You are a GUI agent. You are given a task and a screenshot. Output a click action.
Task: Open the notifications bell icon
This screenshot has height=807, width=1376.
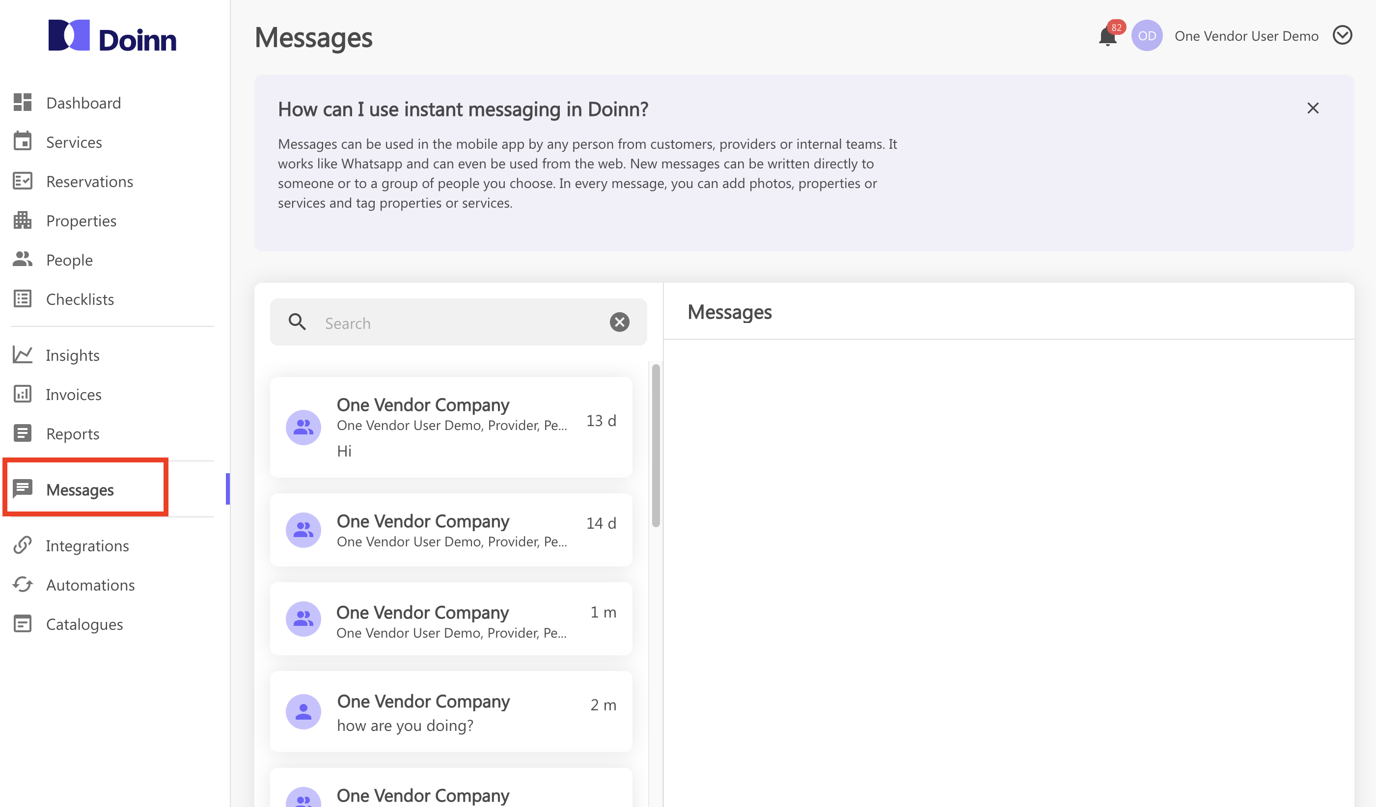[1107, 37]
